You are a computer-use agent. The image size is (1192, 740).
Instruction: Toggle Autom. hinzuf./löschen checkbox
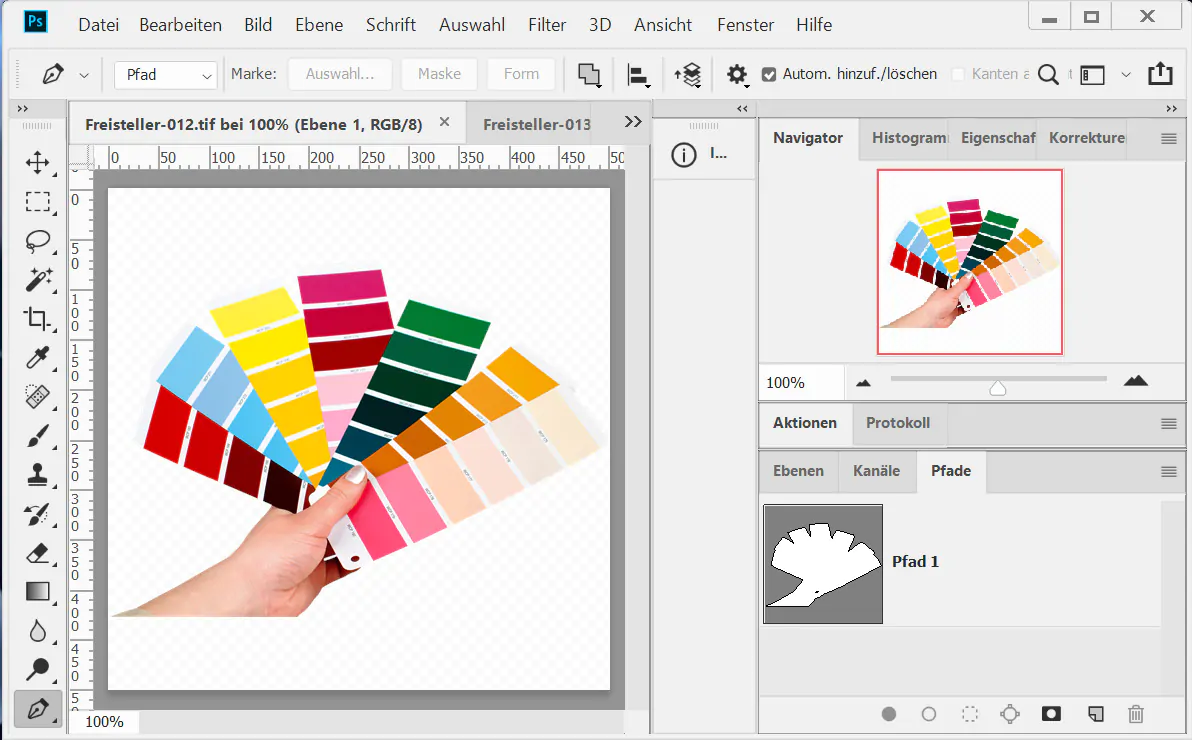769,74
